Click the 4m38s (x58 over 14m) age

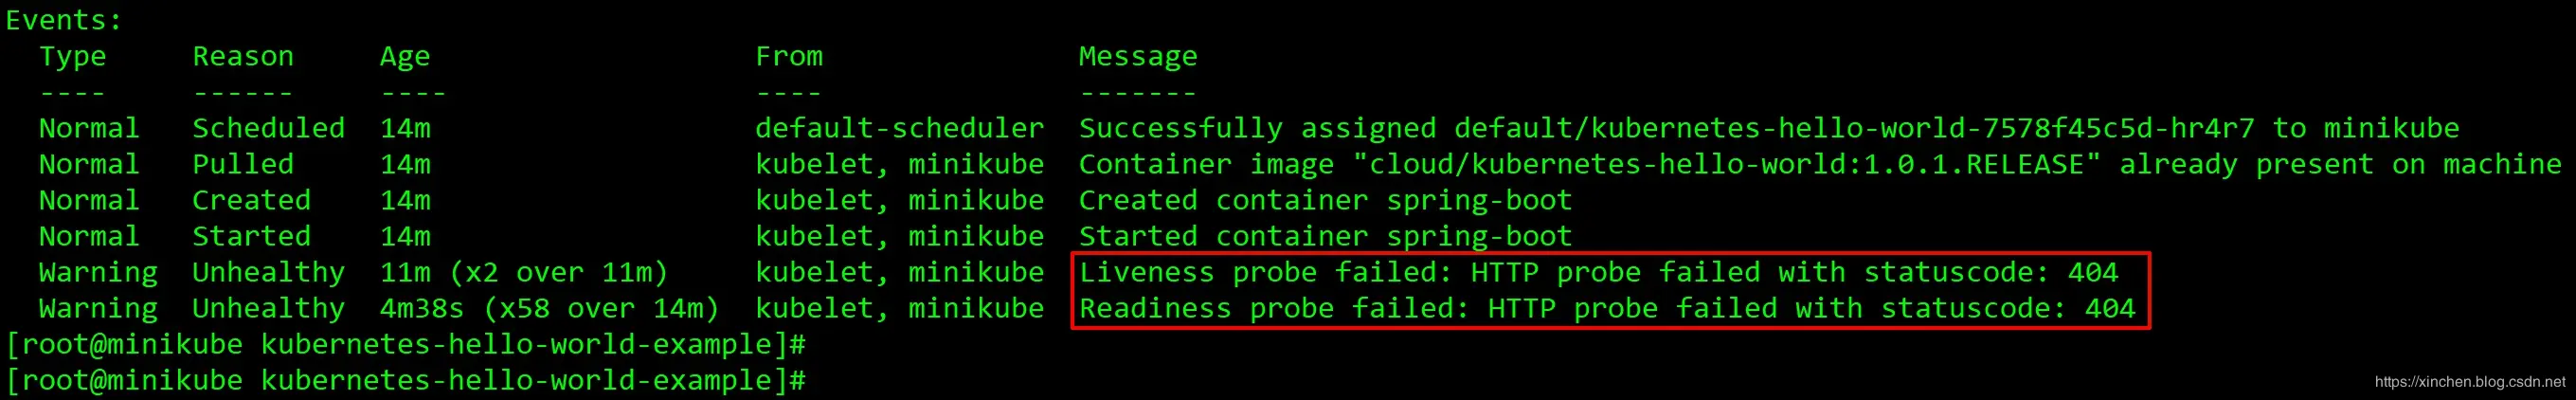[549, 308]
